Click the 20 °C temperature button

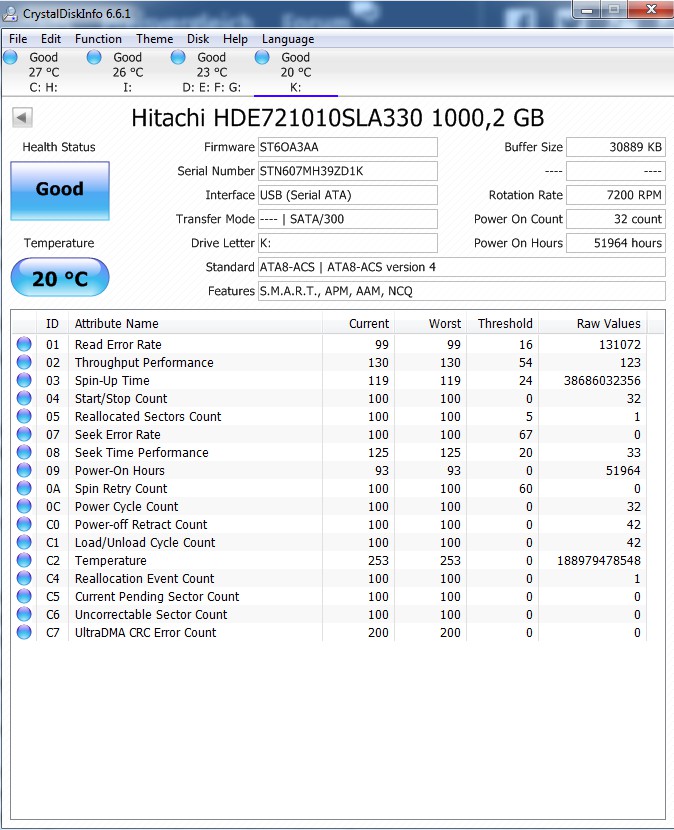click(60, 277)
